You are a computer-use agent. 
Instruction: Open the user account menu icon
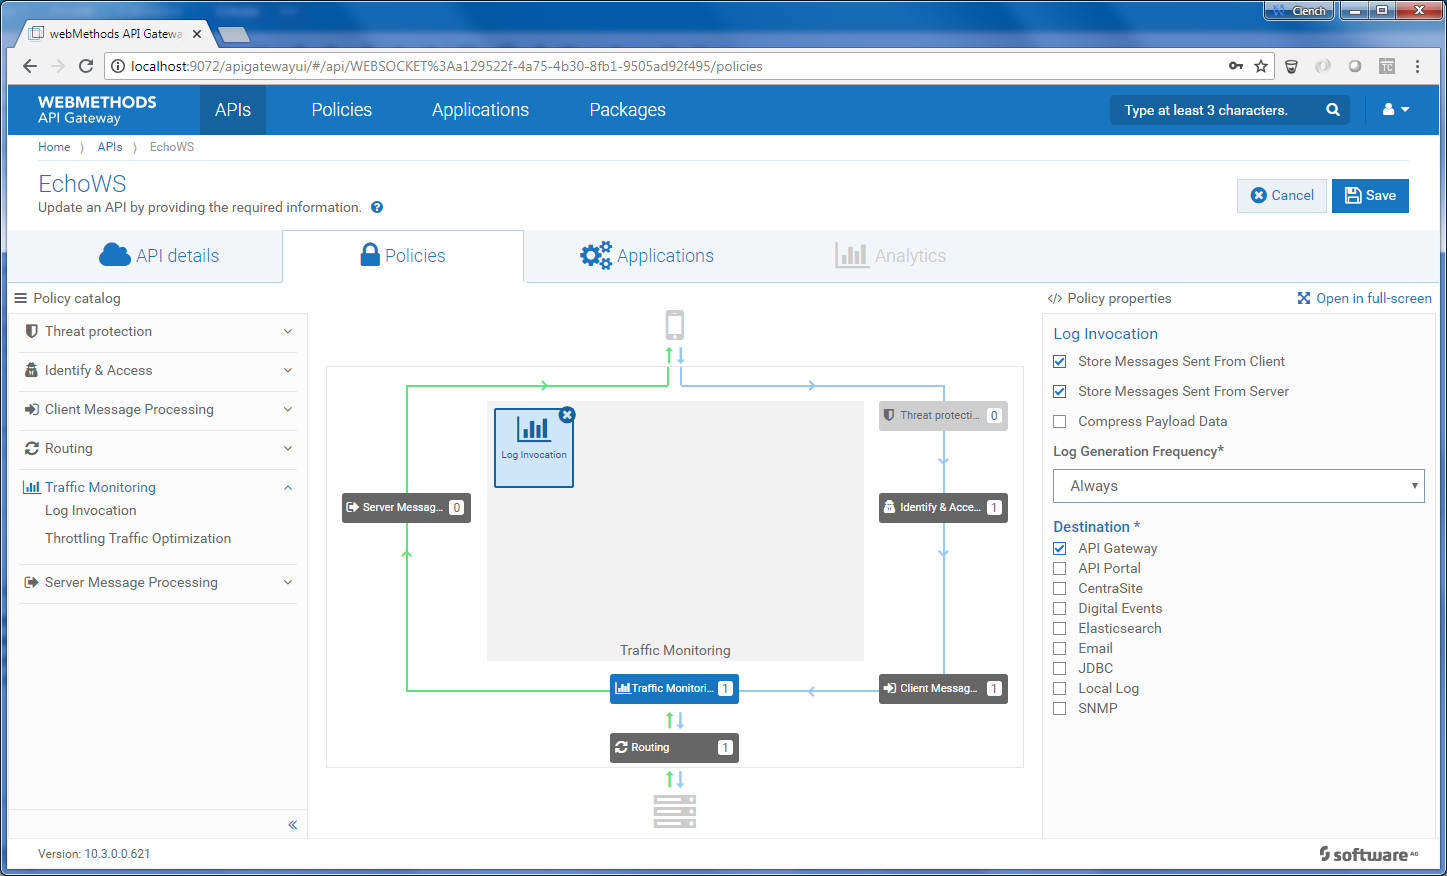click(1395, 110)
